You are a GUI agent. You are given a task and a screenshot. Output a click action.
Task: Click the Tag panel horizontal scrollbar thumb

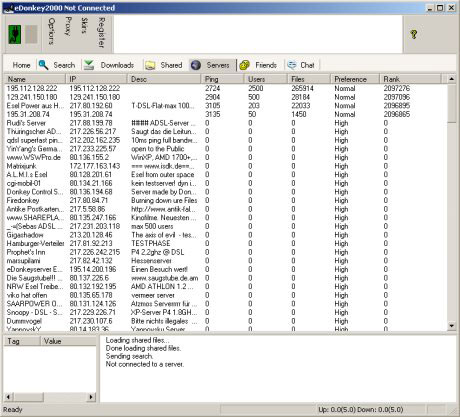[x=28, y=397]
